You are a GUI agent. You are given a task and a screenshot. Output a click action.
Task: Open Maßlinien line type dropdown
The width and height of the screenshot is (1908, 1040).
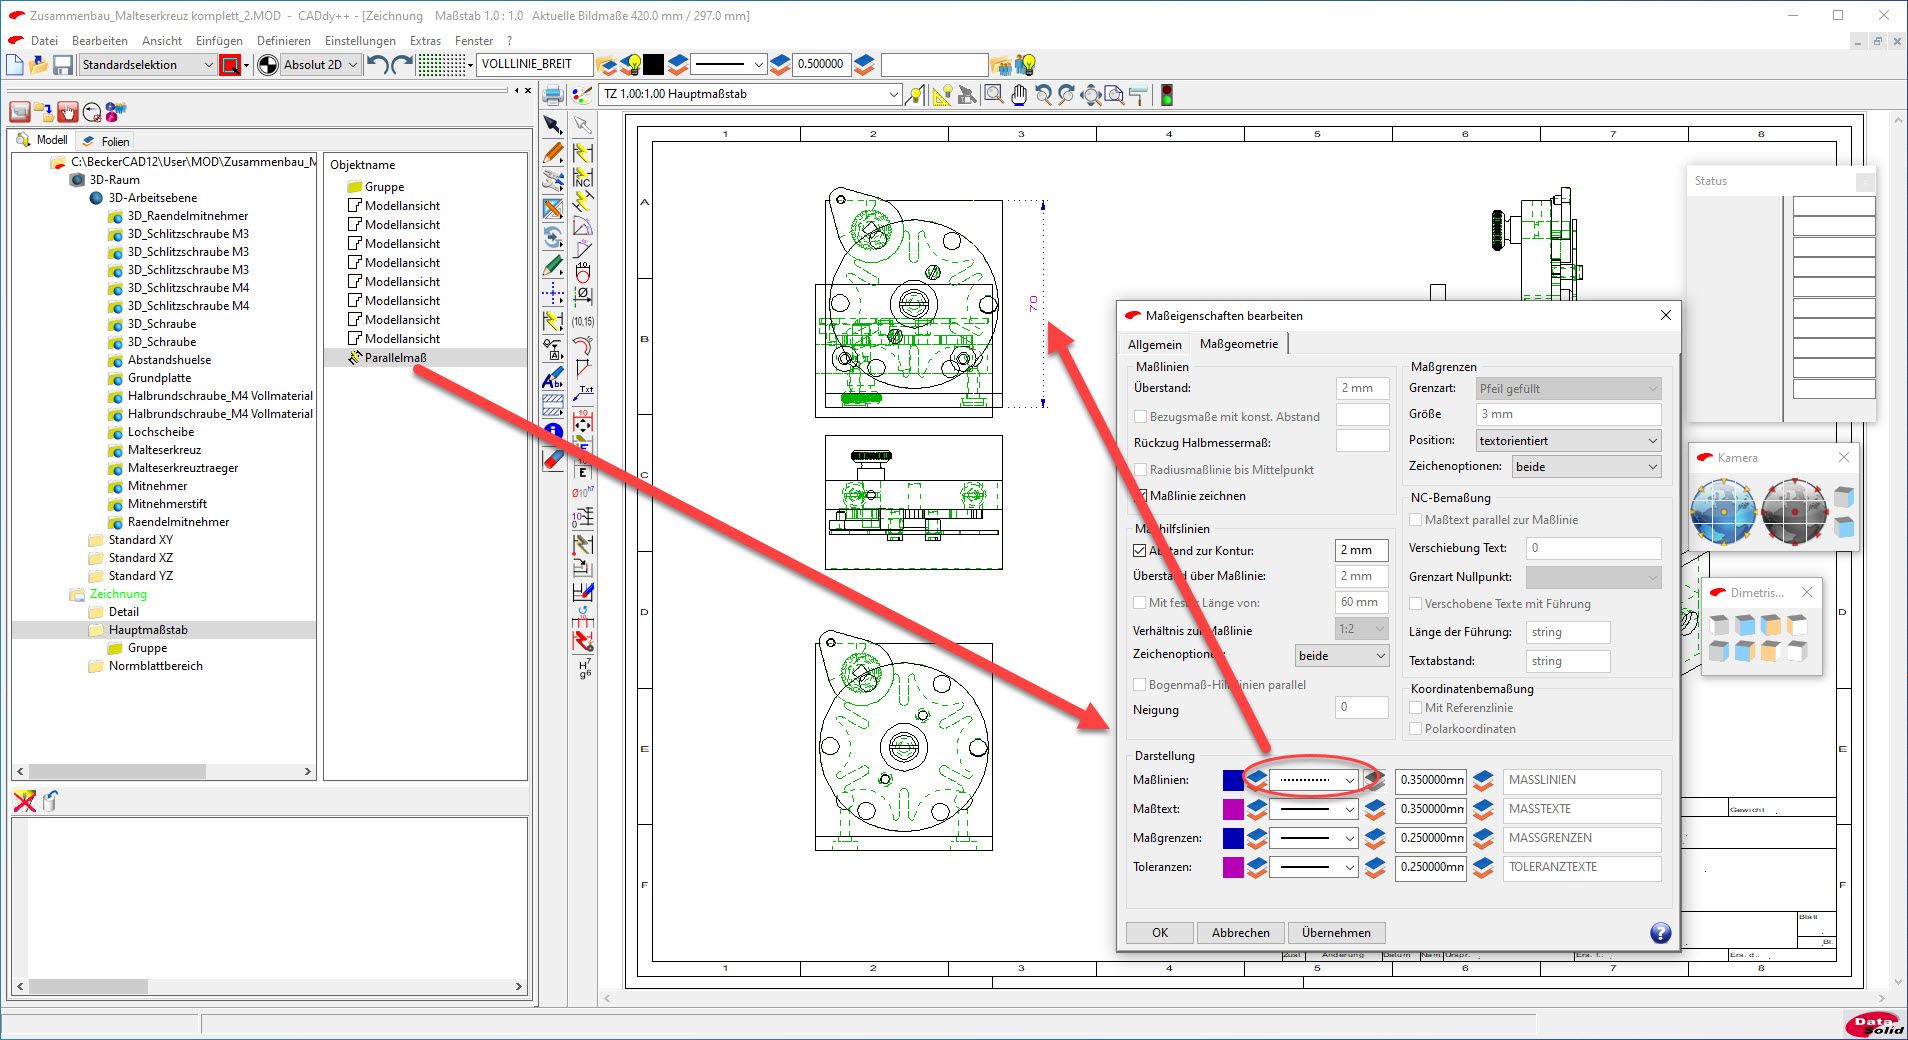pos(1314,780)
